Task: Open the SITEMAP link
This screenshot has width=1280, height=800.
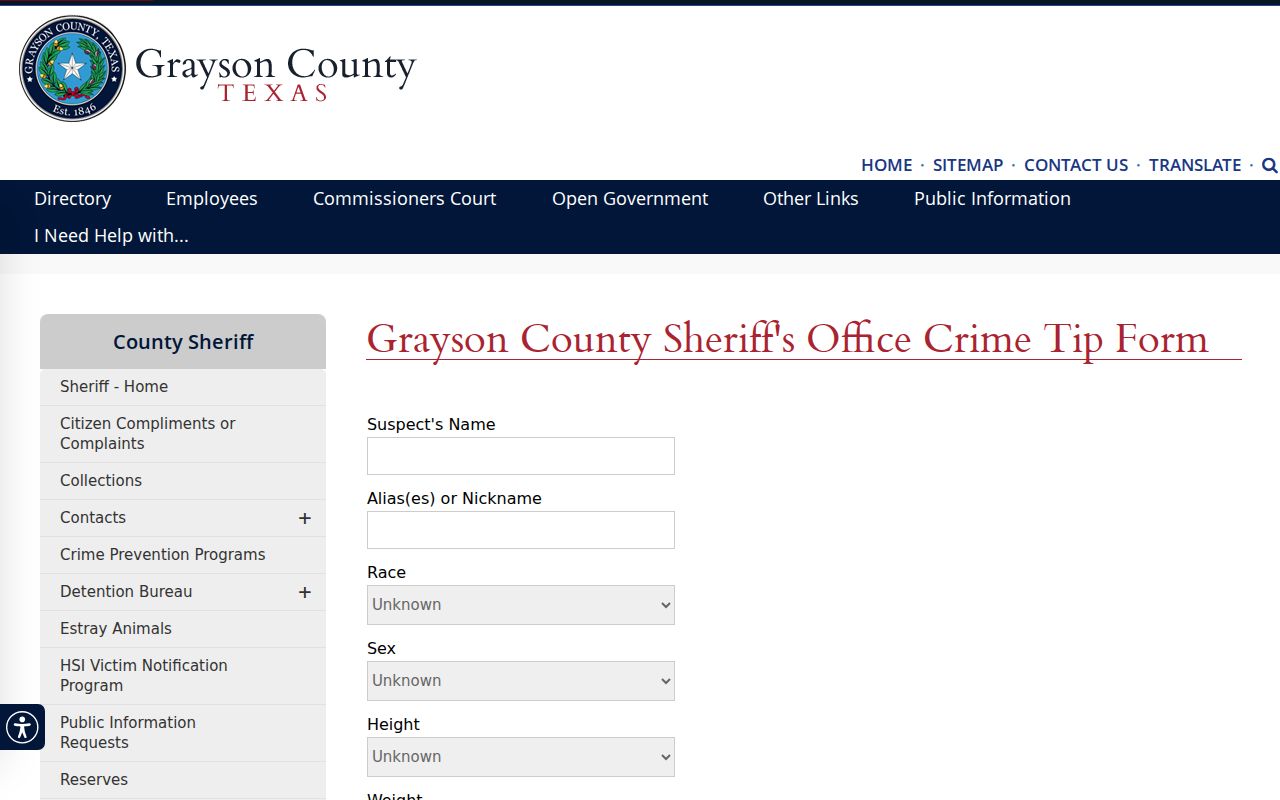Action: coord(968,165)
